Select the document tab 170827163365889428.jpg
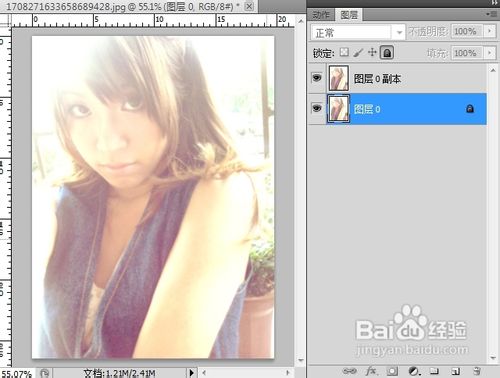Image resolution: width=500 pixels, height=378 pixels. coord(129,6)
